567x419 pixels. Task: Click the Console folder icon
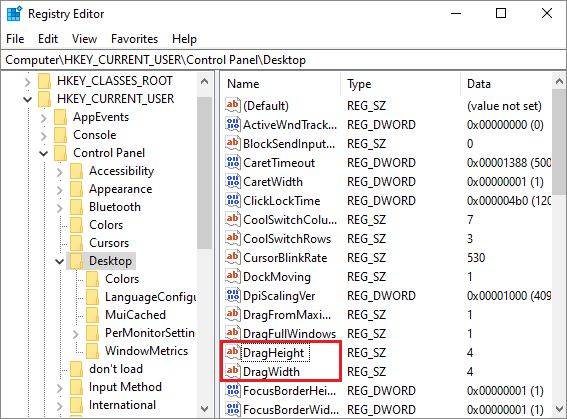60,135
